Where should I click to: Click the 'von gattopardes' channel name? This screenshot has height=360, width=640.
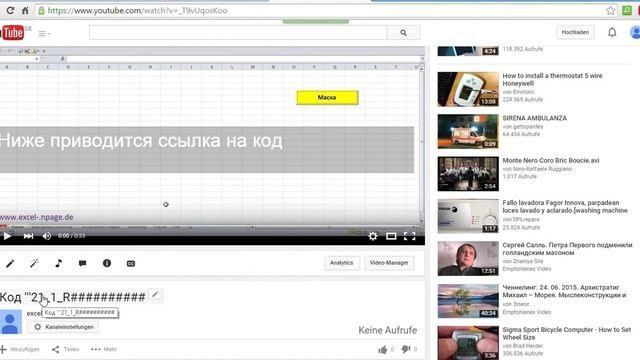point(522,127)
